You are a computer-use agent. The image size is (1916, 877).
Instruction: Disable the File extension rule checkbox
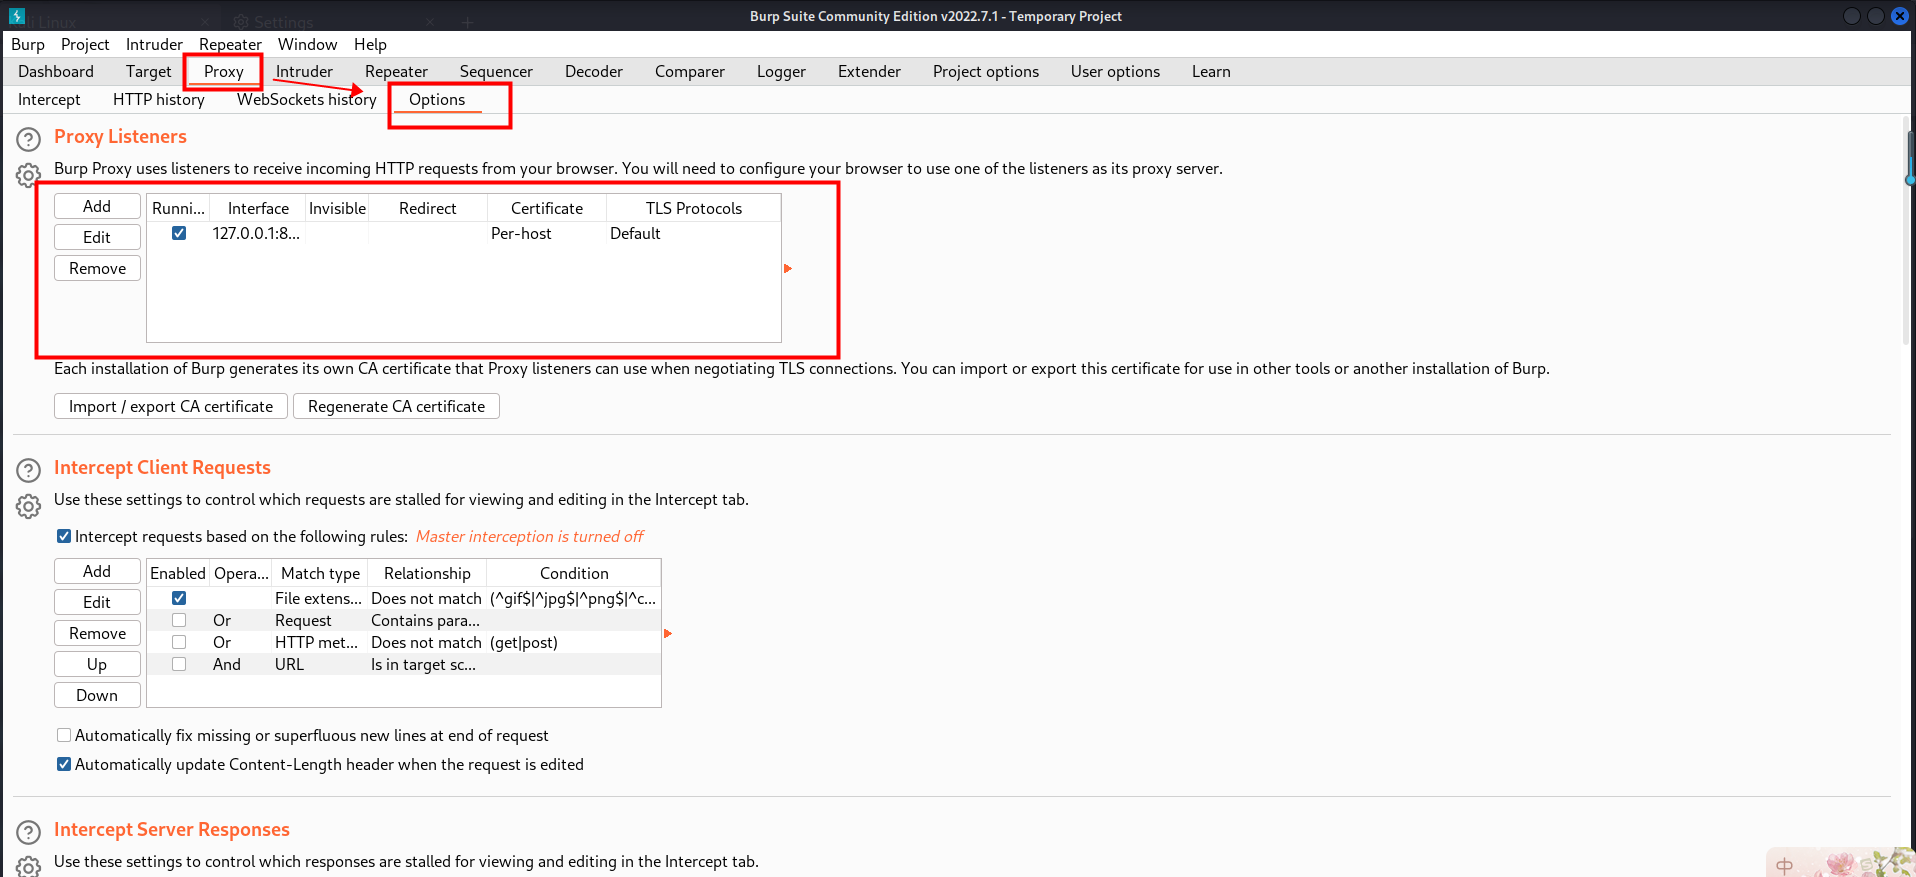[x=179, y=598]
